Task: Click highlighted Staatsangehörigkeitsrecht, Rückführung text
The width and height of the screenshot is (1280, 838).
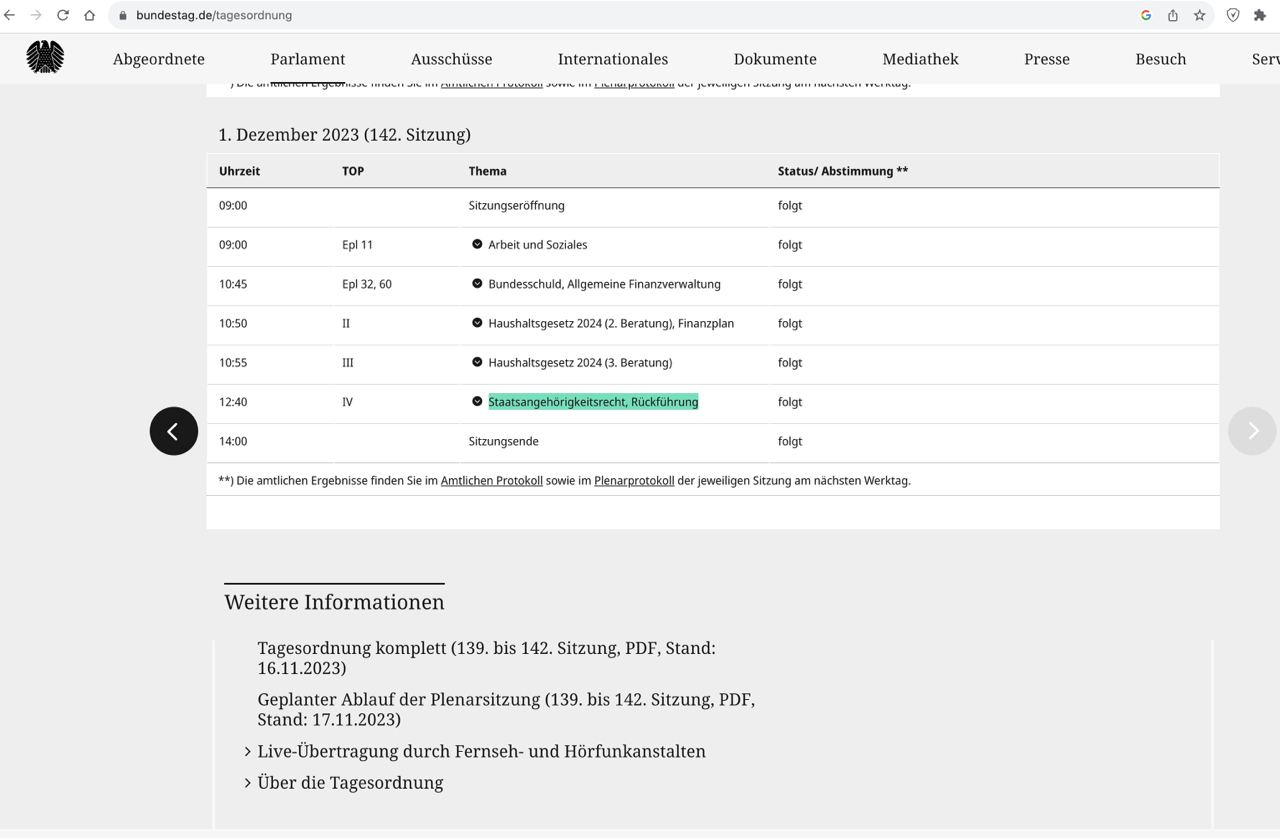Action: coord(593,402)
